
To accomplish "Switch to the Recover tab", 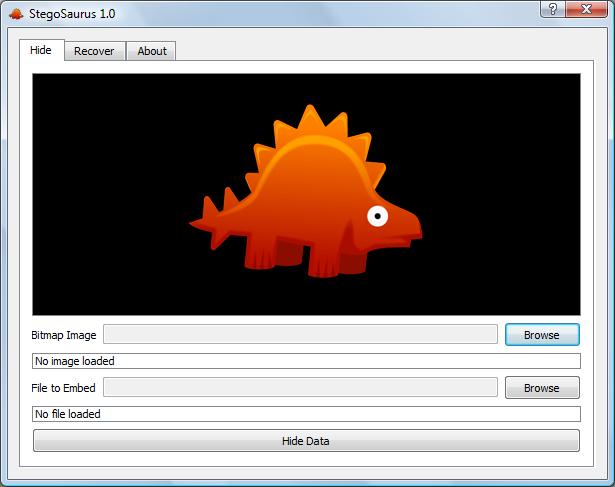I will point(95,51).
